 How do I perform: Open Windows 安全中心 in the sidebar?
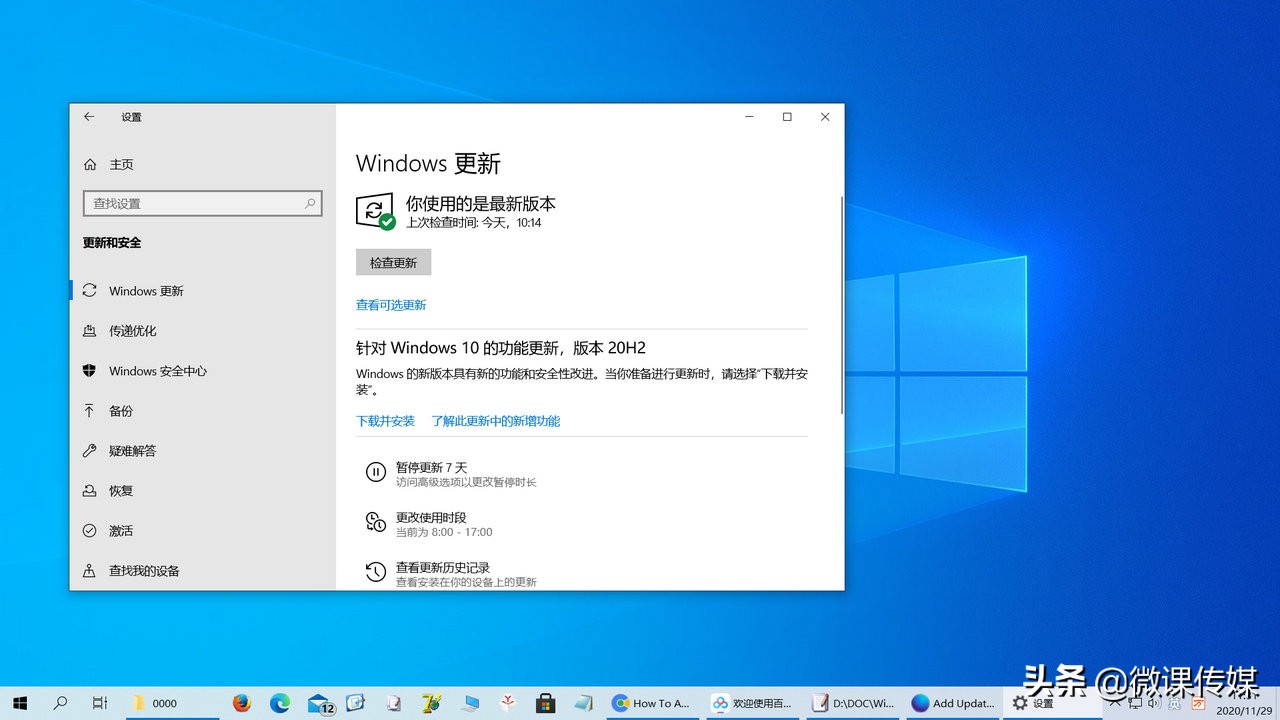click(157, 371)
